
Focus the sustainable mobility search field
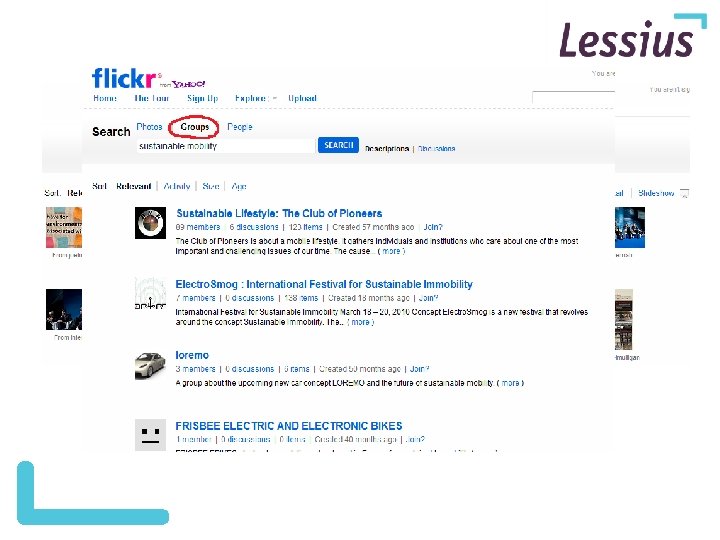pos(226,146)
